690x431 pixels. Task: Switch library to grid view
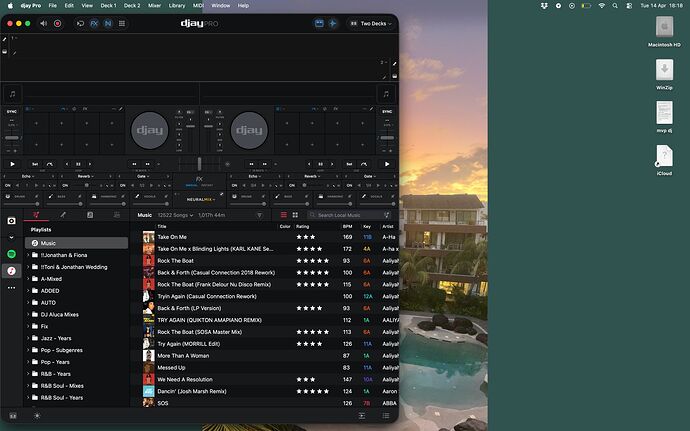pos(295,215)
